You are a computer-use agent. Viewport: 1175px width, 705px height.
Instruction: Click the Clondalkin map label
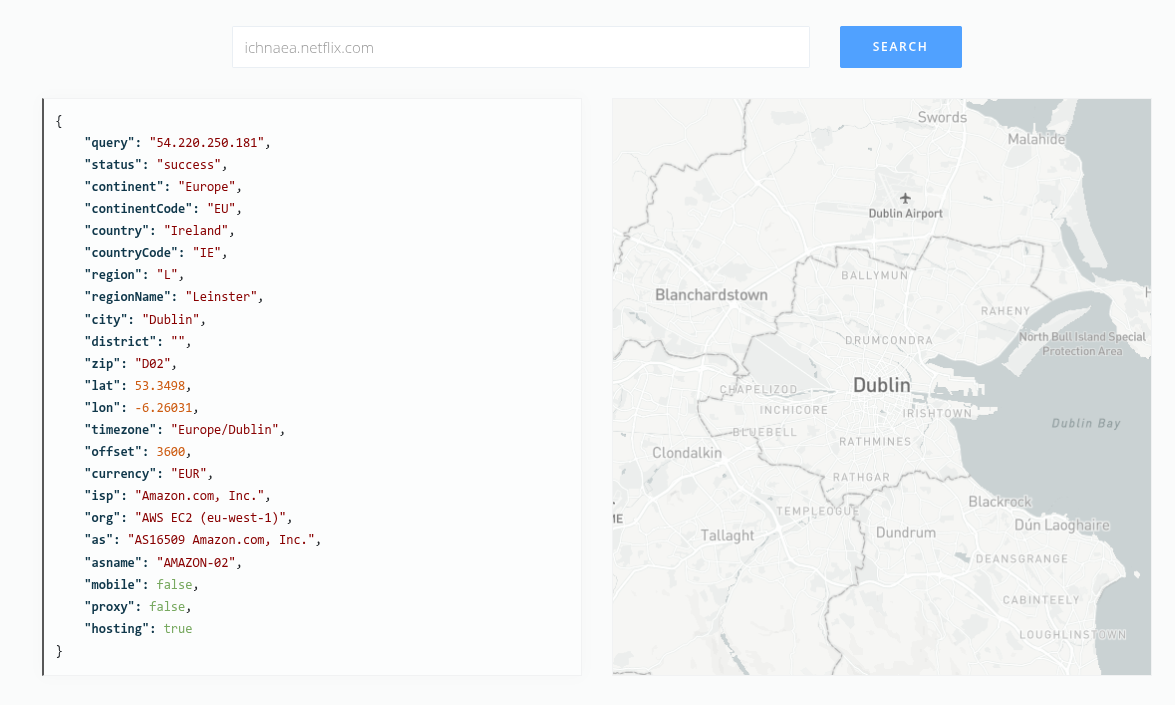686,453
